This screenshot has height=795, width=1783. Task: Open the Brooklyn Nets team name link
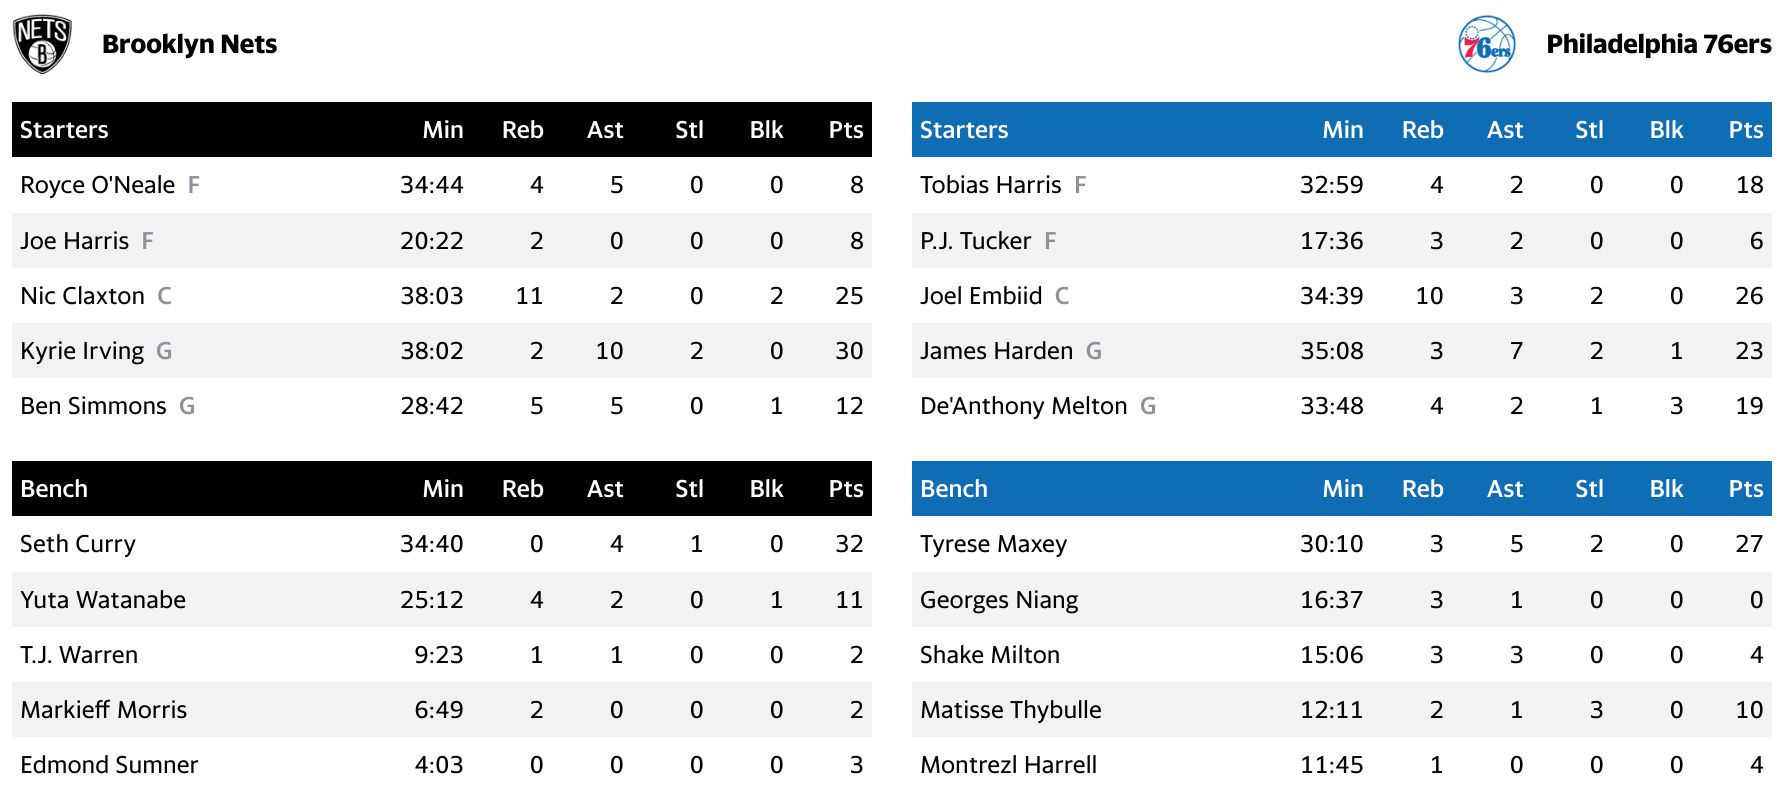click(x=189, y=44)
